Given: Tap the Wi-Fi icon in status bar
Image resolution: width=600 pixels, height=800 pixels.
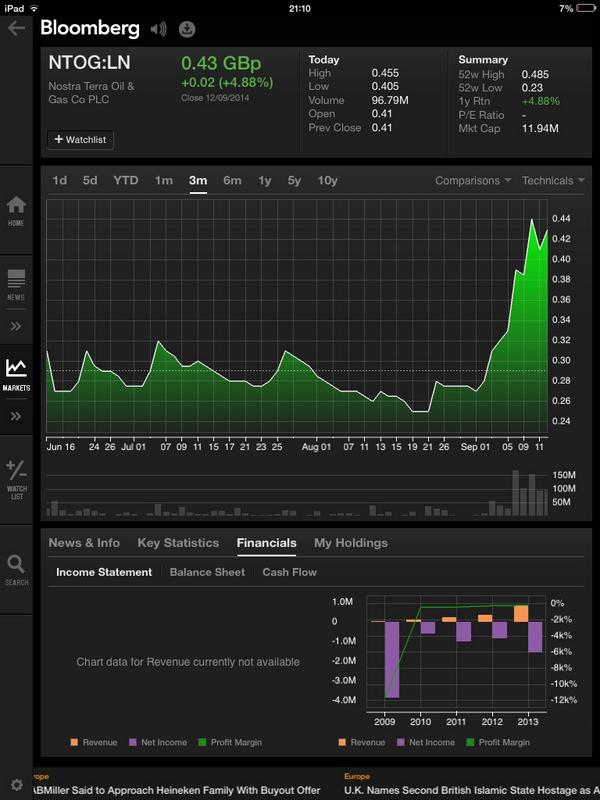Looking at the screenshot, I should tap(34, 8).
